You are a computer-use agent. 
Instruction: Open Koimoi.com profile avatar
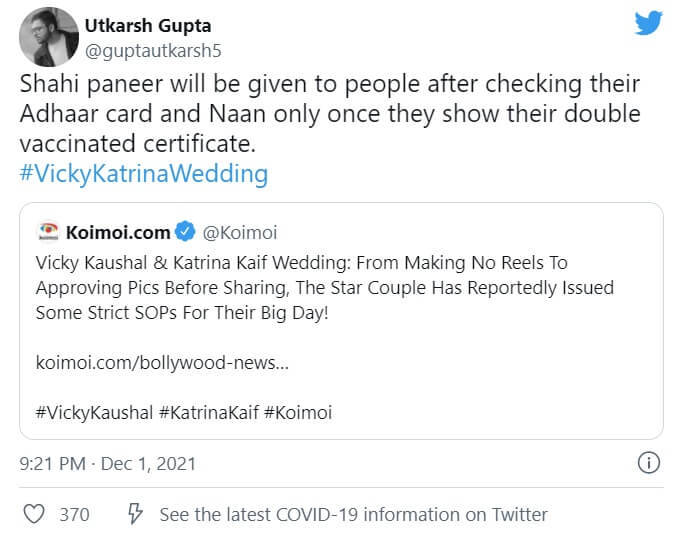pos(46,233)
